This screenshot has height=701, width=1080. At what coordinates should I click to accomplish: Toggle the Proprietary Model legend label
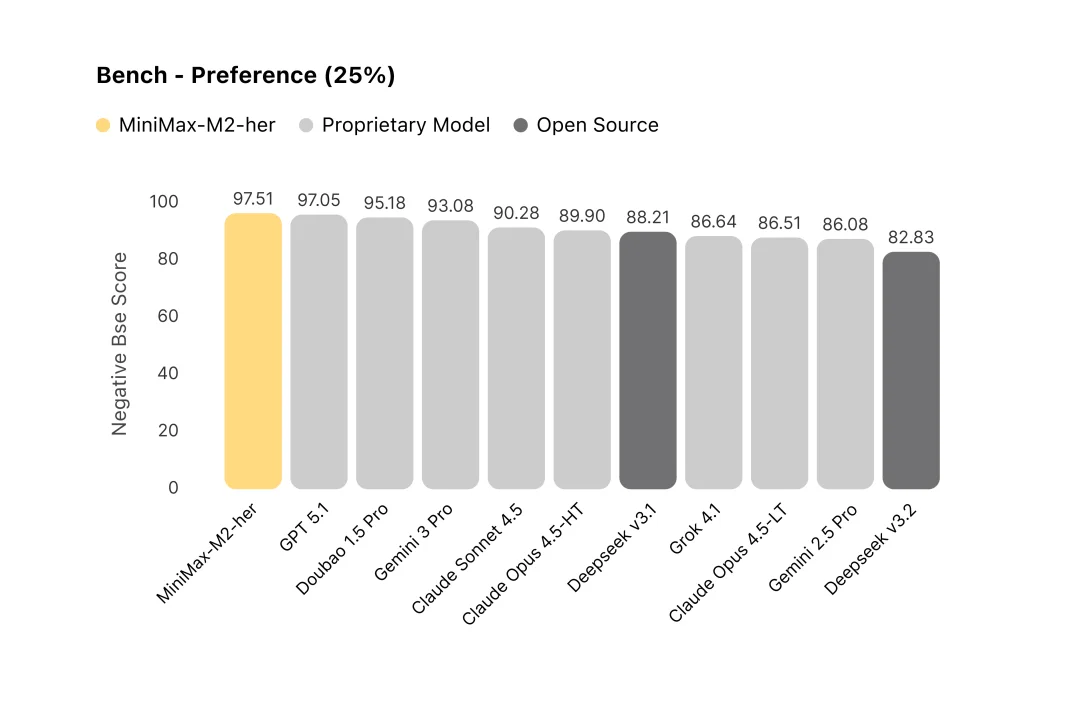[x=406, y=125]
